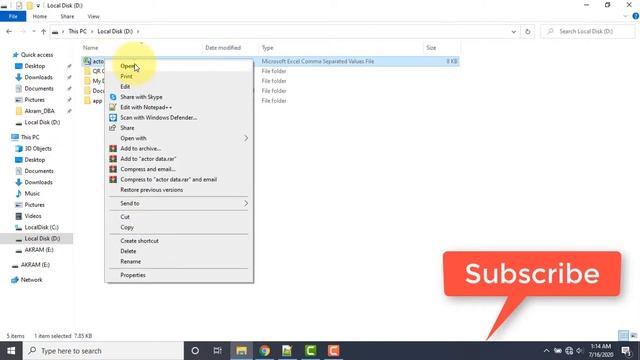Choose Rename in the context menu

[131, 261]
